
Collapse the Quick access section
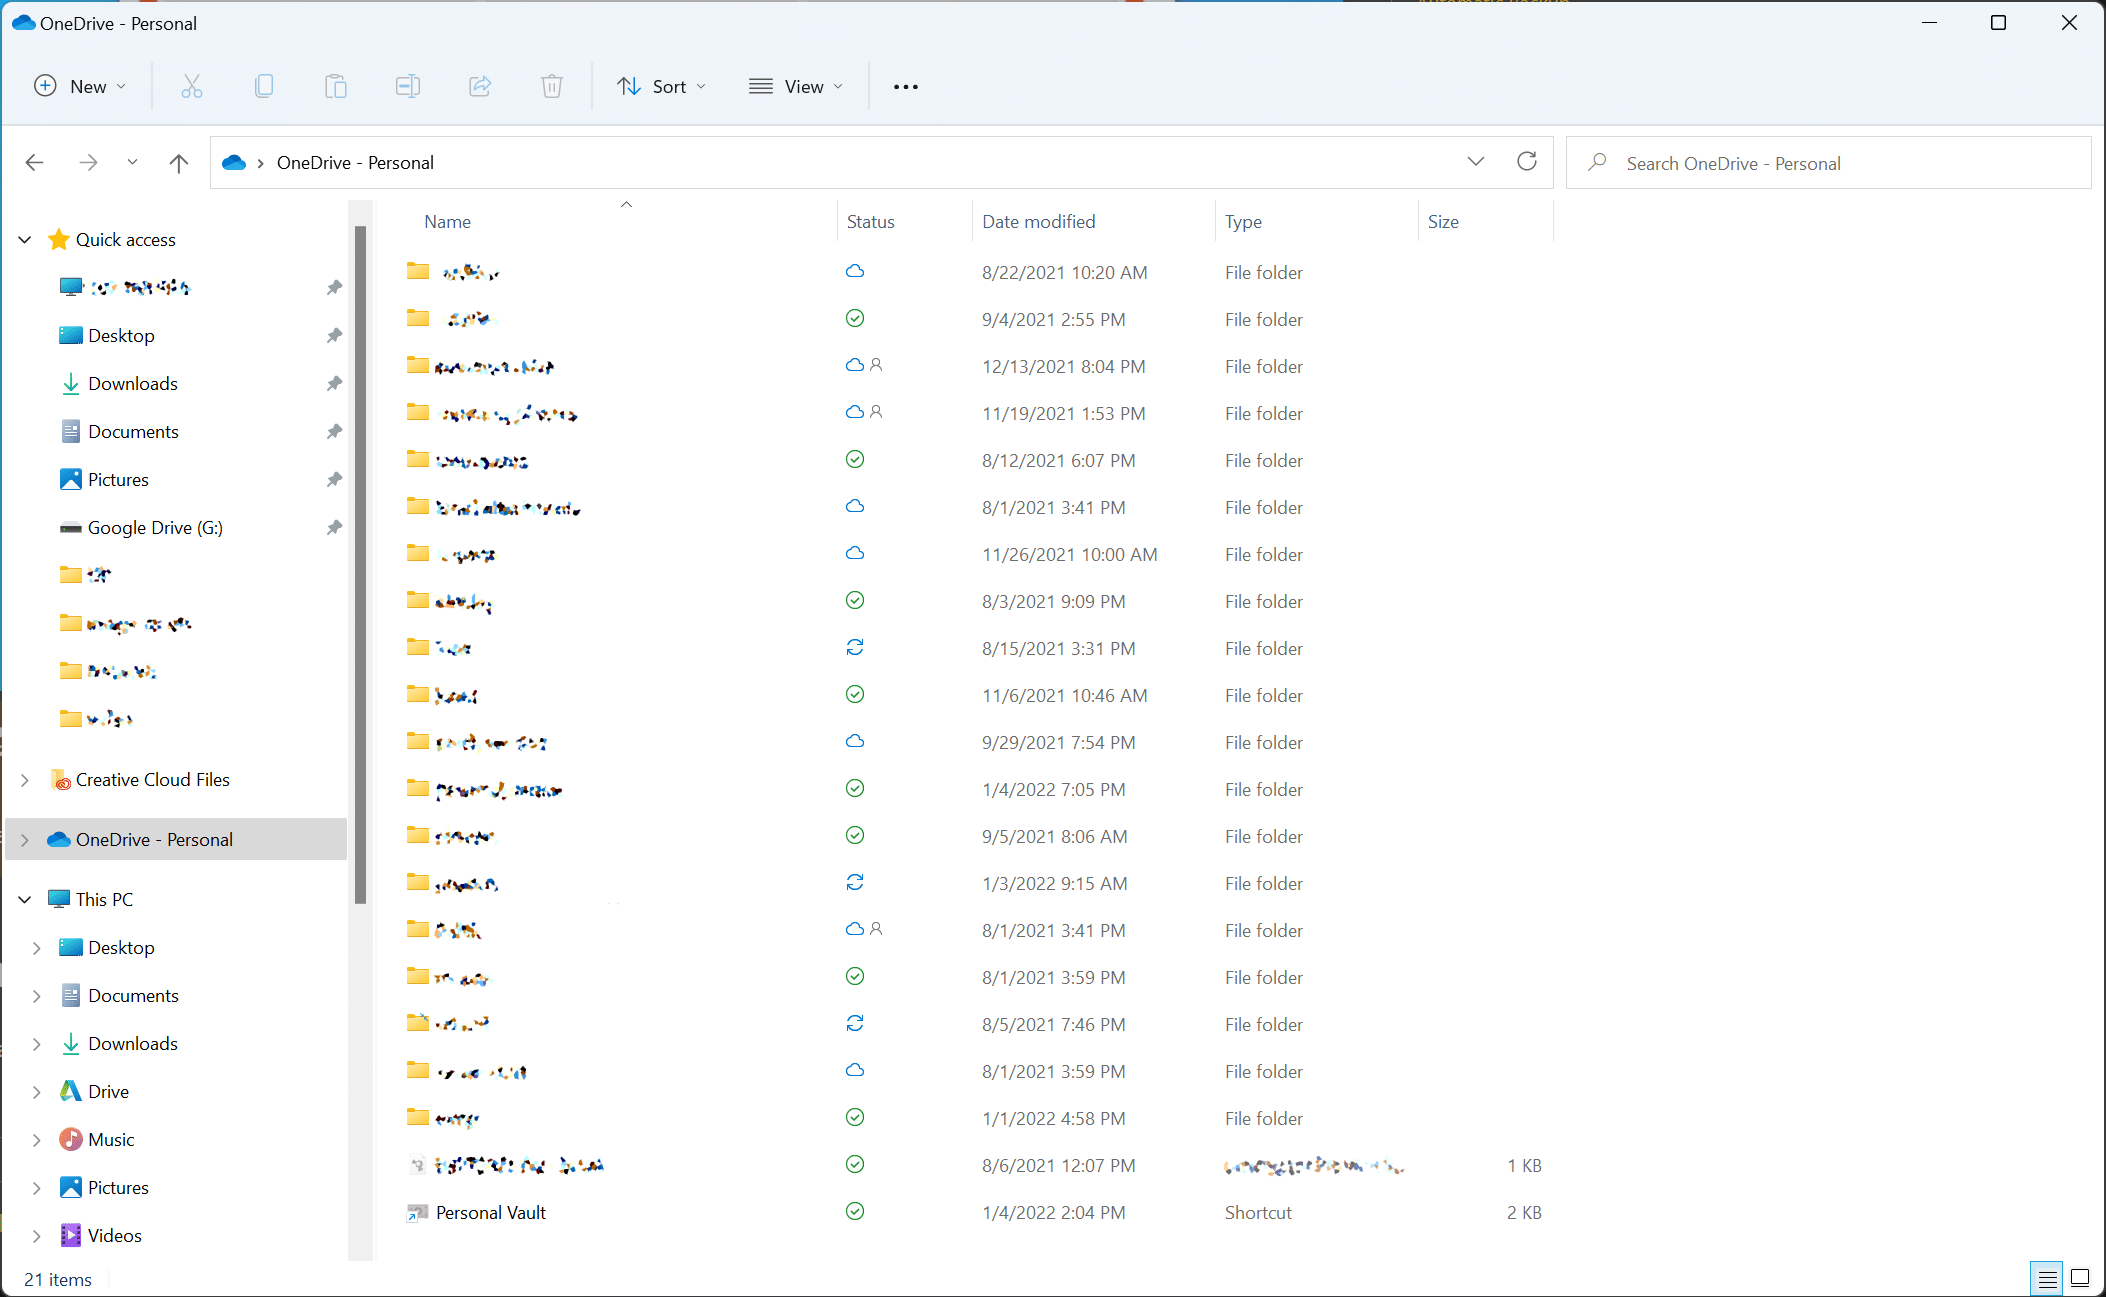23,239
